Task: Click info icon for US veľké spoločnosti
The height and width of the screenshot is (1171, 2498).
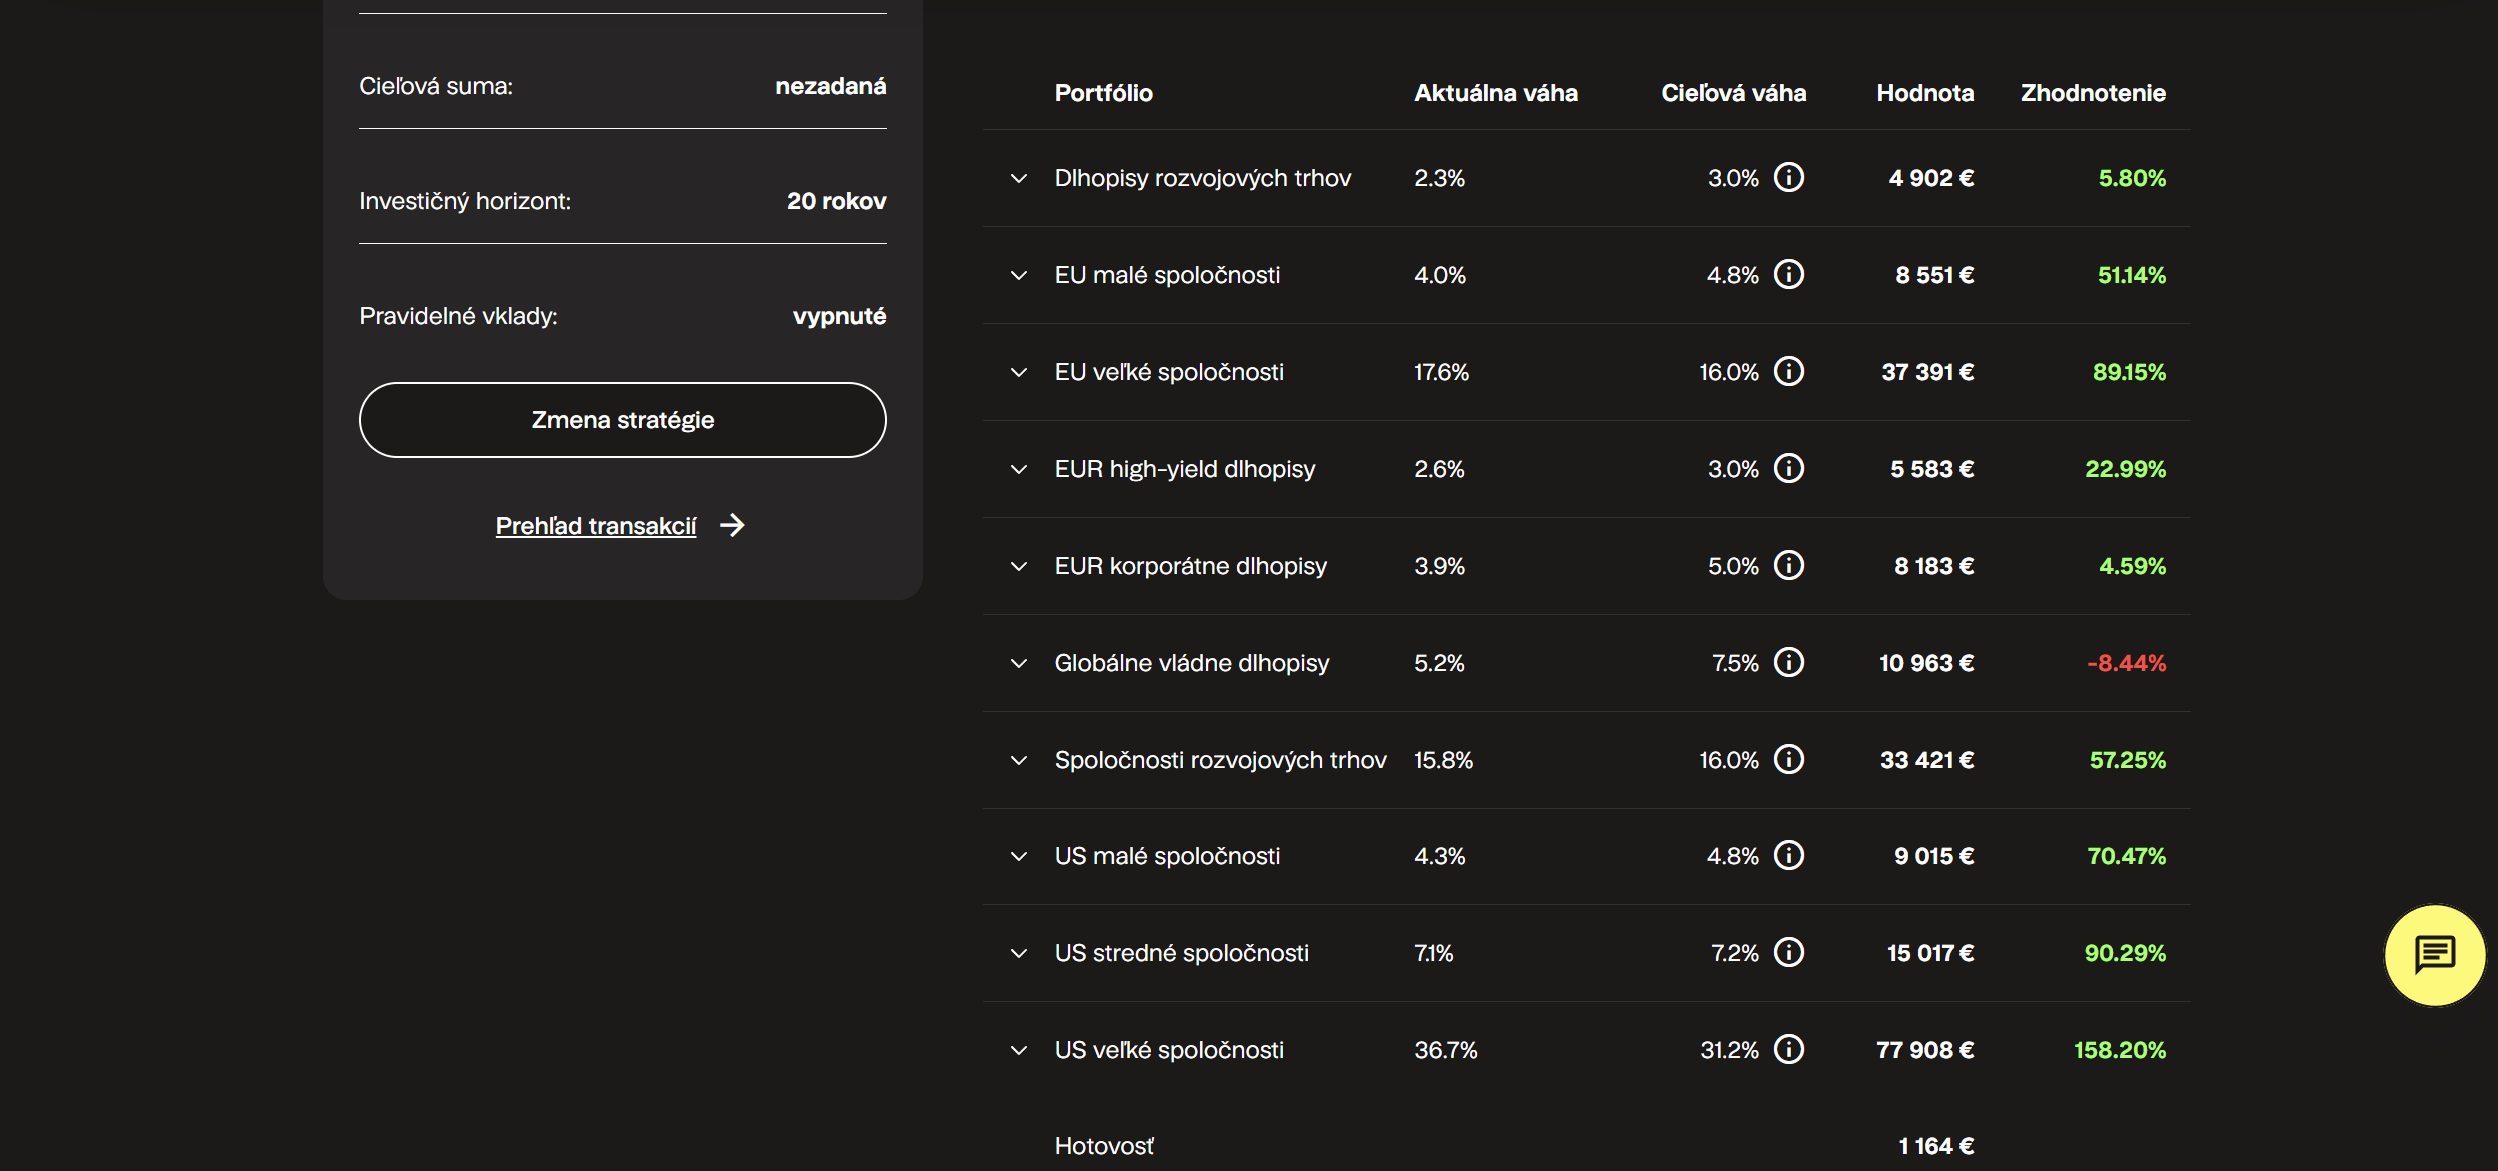Action: tap(1788, 1050)
